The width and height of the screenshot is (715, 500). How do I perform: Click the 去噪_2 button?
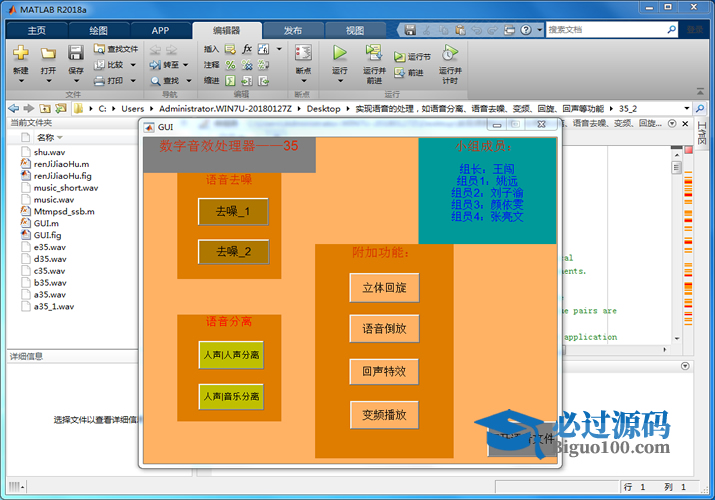pyautogui.click(x=233, y=252)
